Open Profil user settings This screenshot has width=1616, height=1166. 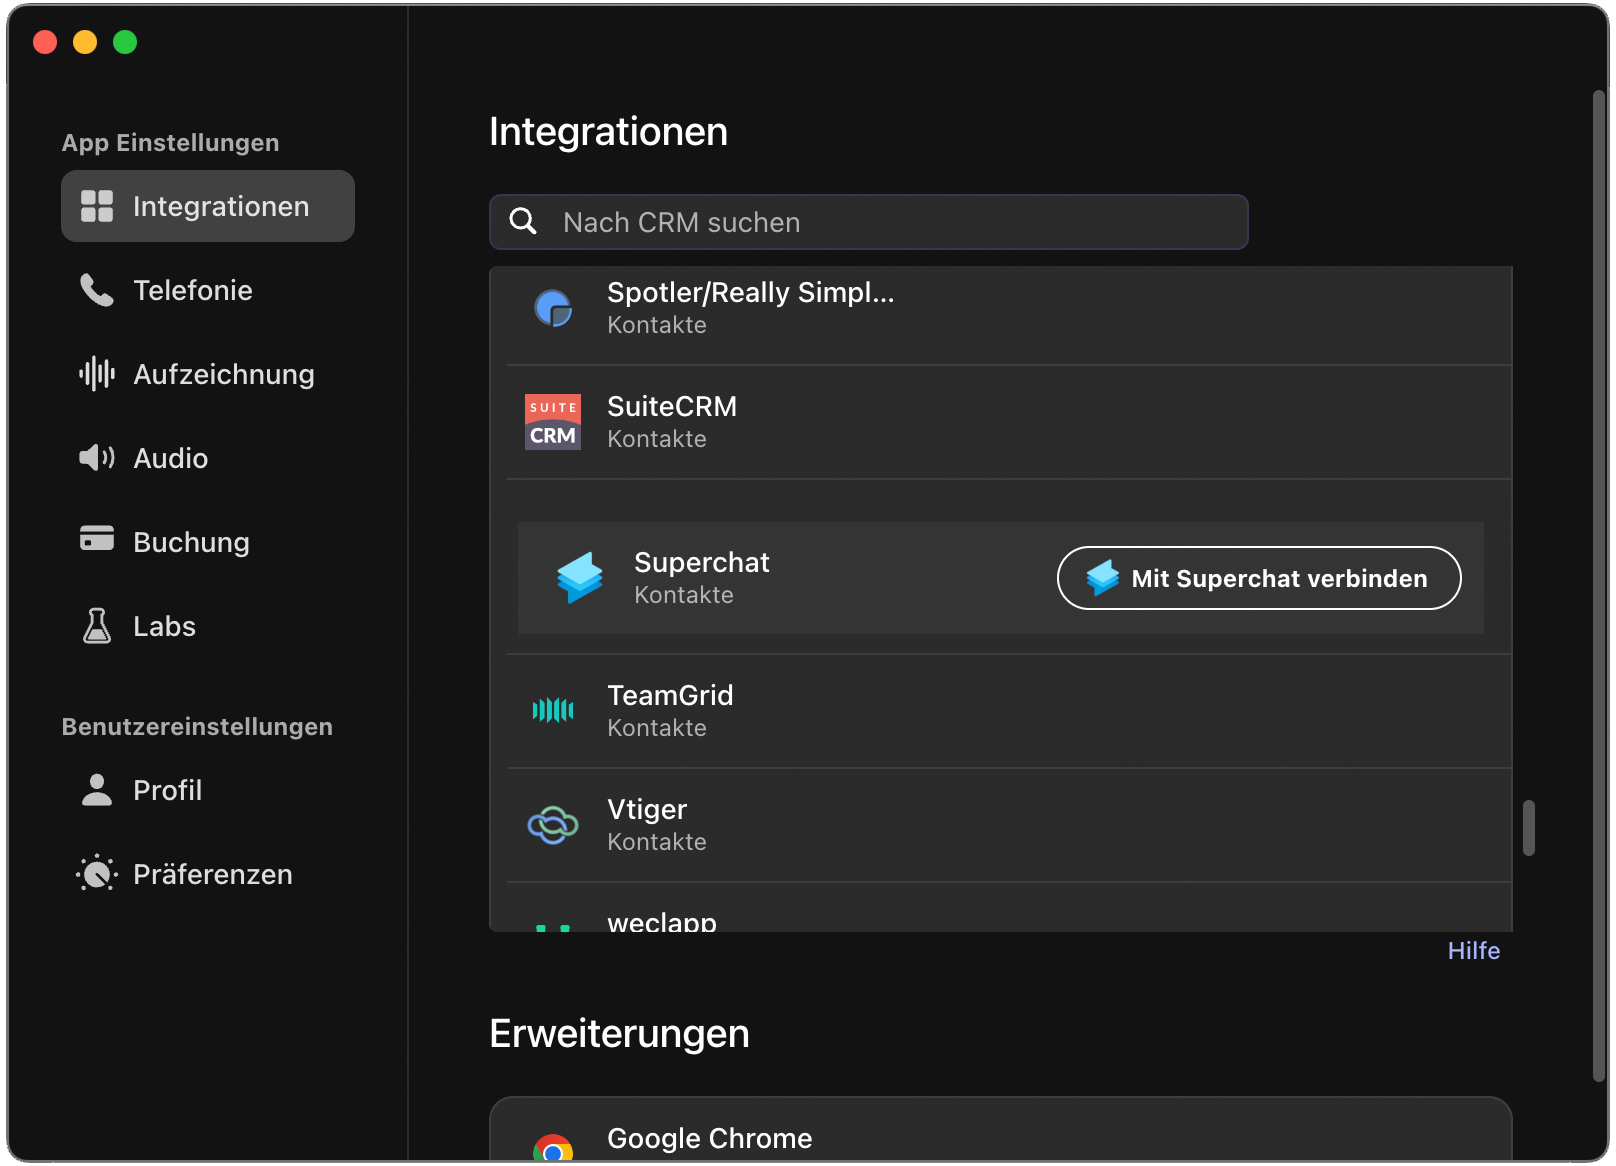point(167,790)
